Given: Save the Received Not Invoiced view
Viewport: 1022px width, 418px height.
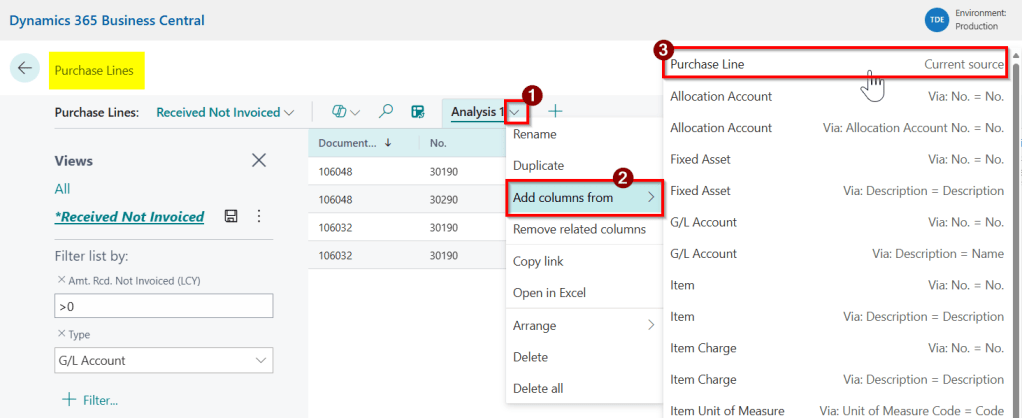Looking at the screenshot, I should coord(231,216).
